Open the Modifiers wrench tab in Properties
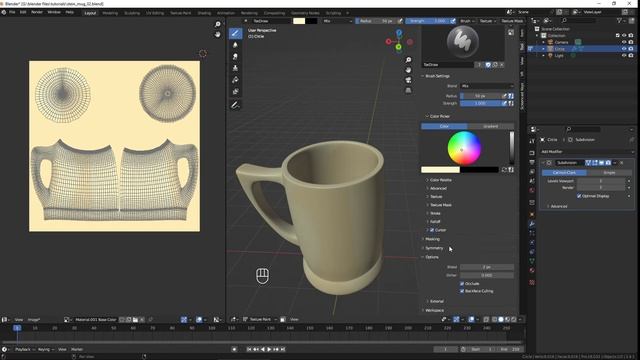This screenshot has width=640, height=360. click(532, 224)
